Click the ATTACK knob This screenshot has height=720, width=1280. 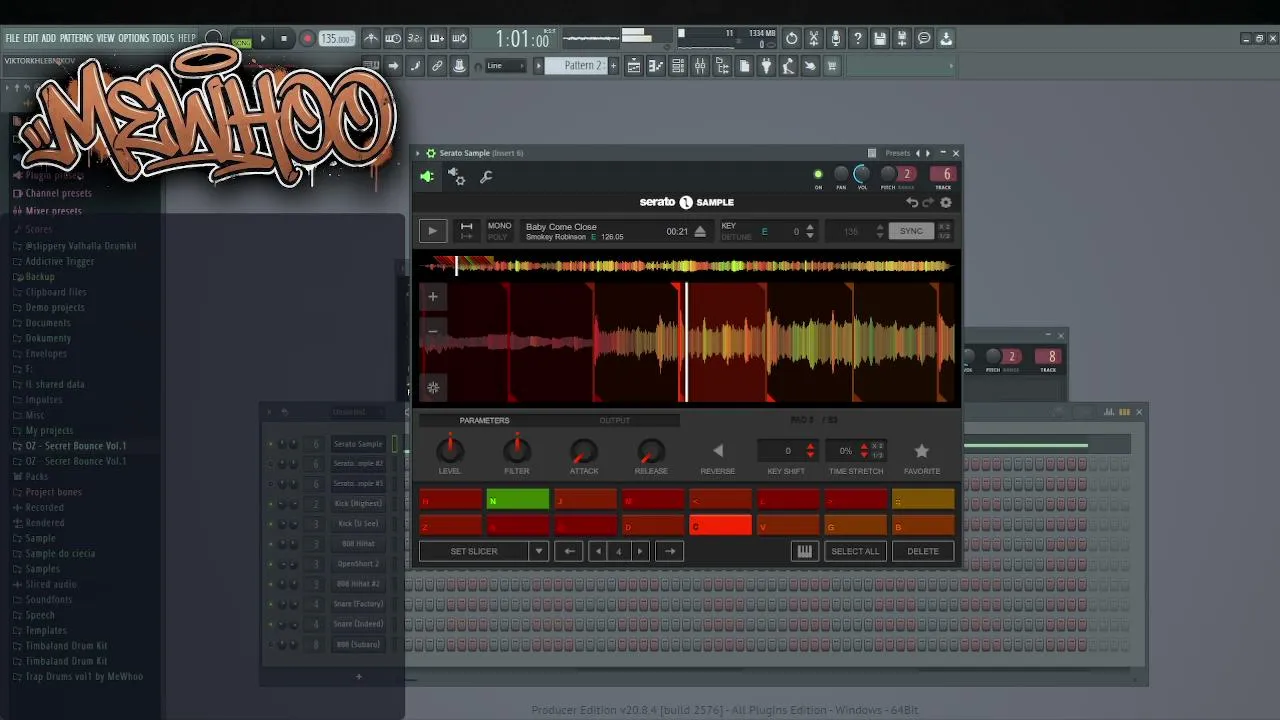click(x=584, y=451)
